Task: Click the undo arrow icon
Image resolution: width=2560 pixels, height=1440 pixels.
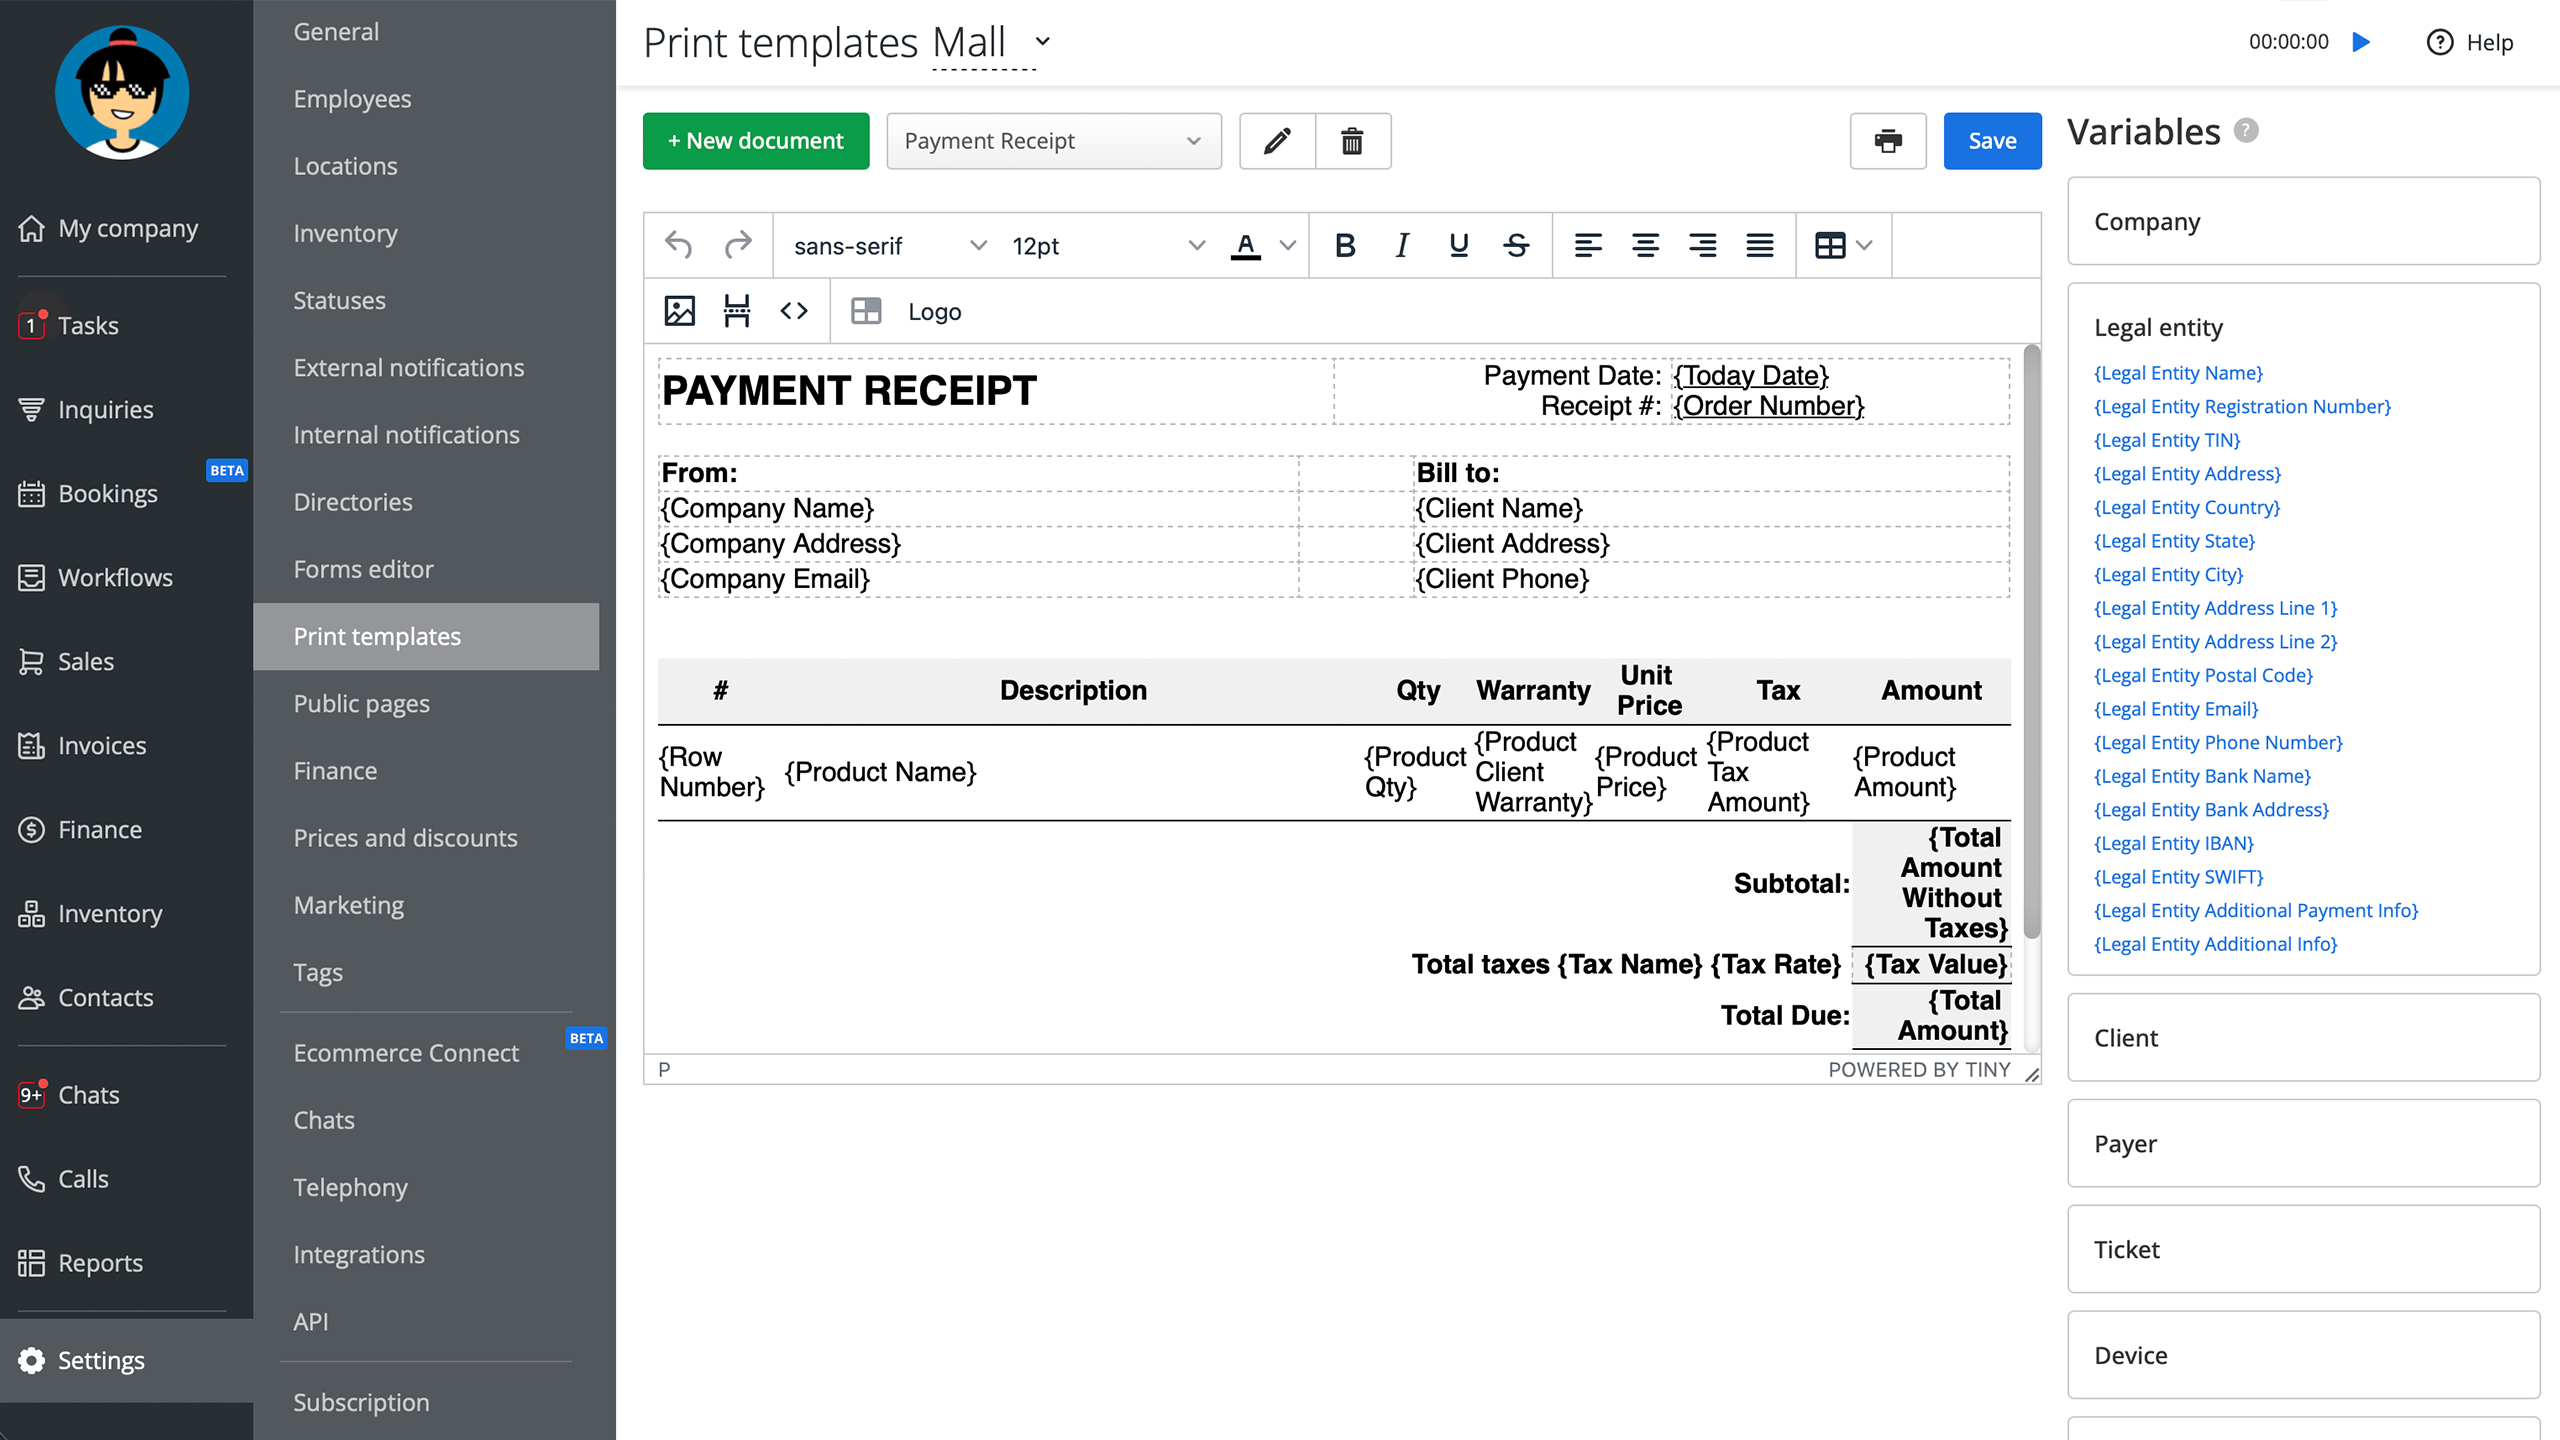Action: pos(679,245)
